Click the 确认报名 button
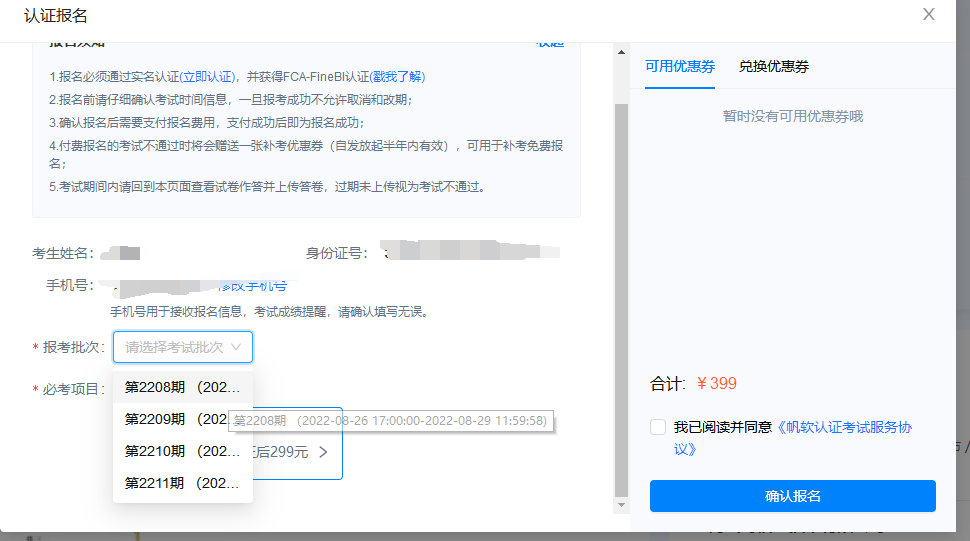The image size is (970, 541). tap(792, 496)
